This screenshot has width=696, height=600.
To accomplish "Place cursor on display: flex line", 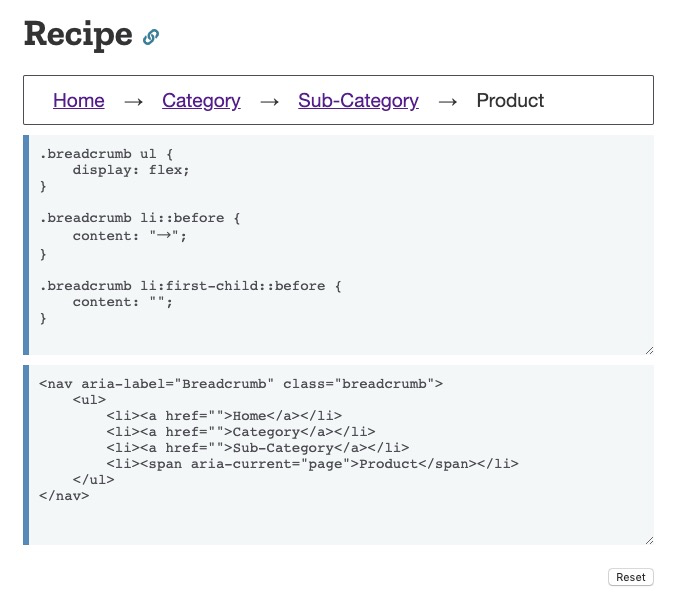I will click(131, 170).
